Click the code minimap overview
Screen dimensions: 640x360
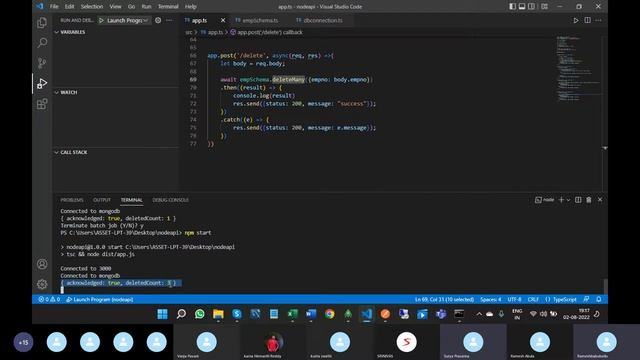(x=578, y=68)
